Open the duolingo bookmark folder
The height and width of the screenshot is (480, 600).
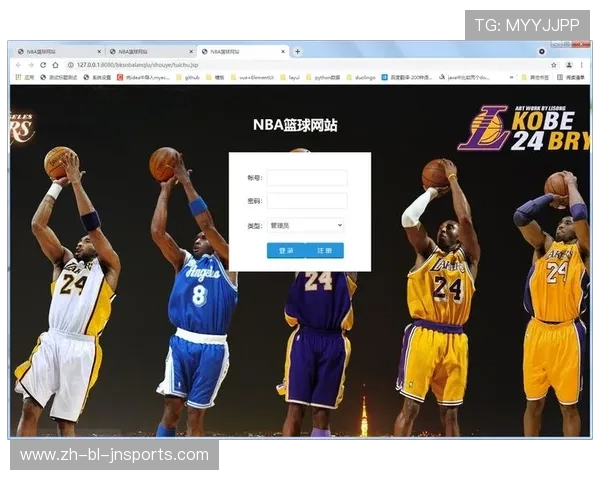[361, 77]
